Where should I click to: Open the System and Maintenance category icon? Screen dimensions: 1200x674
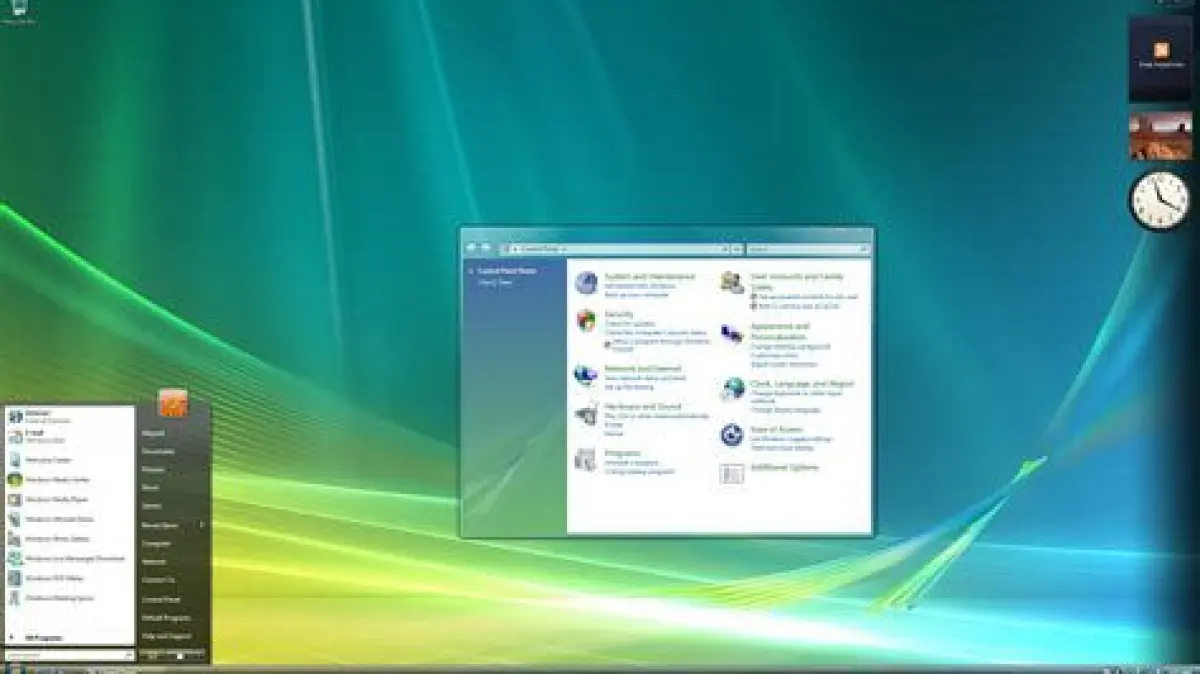click(x=586, y=282)
